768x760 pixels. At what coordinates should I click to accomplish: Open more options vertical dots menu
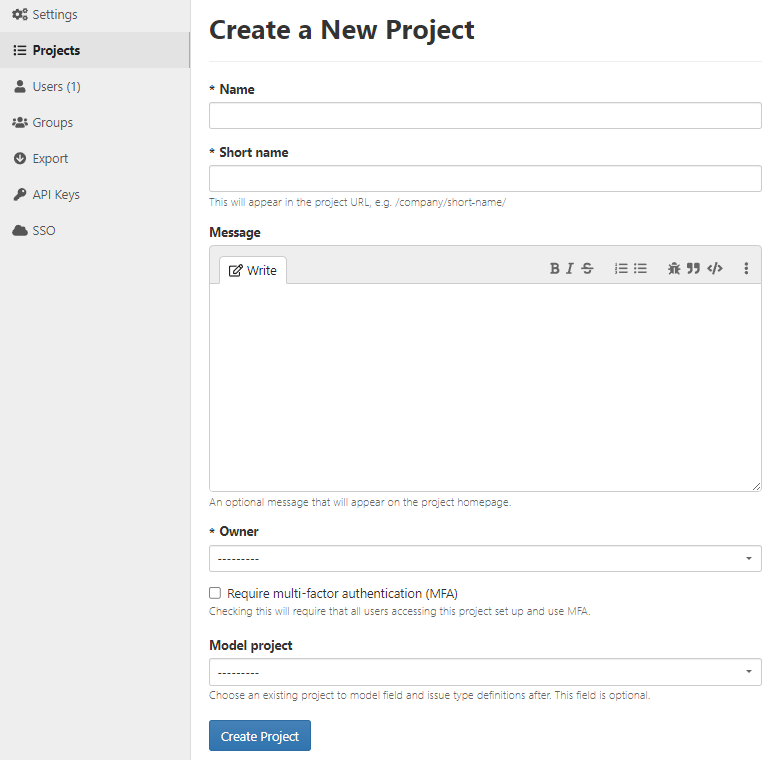click(746, 268)
